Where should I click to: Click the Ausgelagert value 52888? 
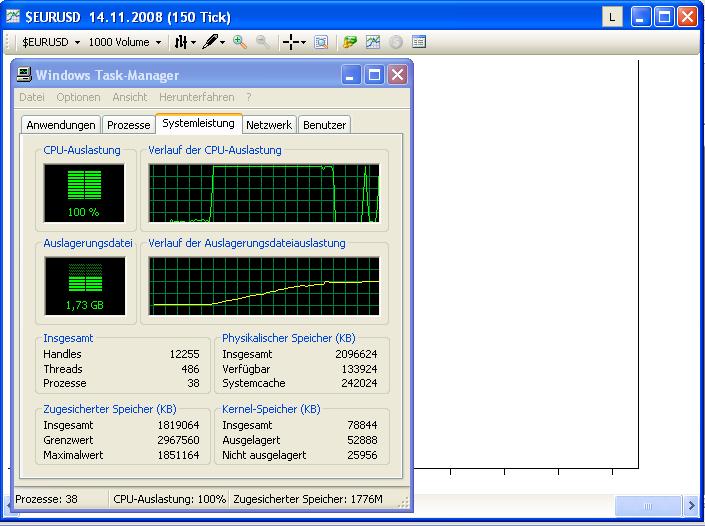click(x=362, y=440)
